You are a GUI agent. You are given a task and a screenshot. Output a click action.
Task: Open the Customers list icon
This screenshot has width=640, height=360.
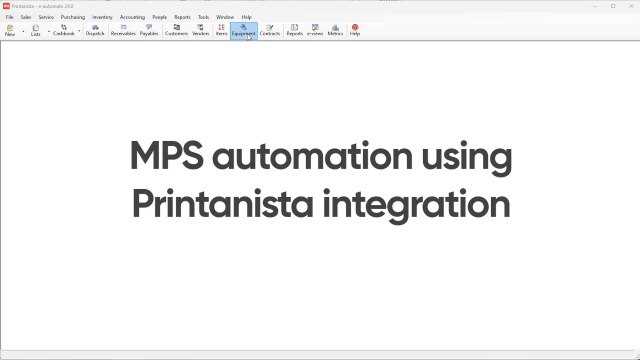176,31
